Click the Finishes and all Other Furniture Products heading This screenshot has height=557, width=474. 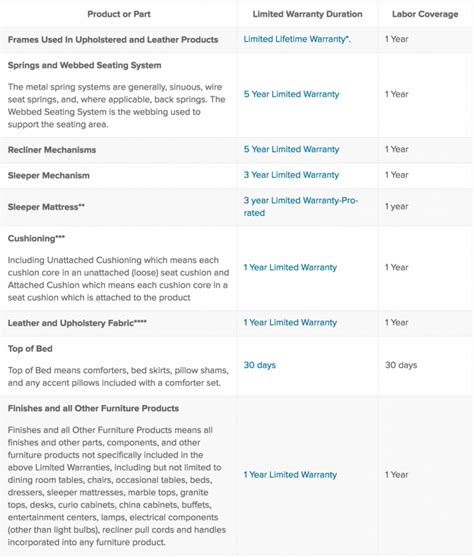[93, 408]
